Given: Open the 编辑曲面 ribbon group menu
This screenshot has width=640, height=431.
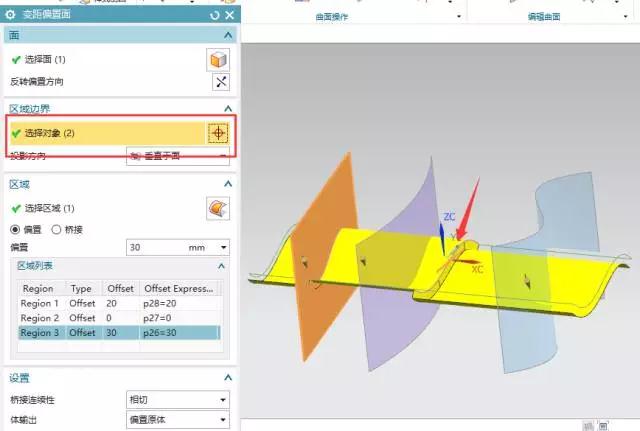Looking at the screenshot, I should pyautogui.click(x=629, y=17).
